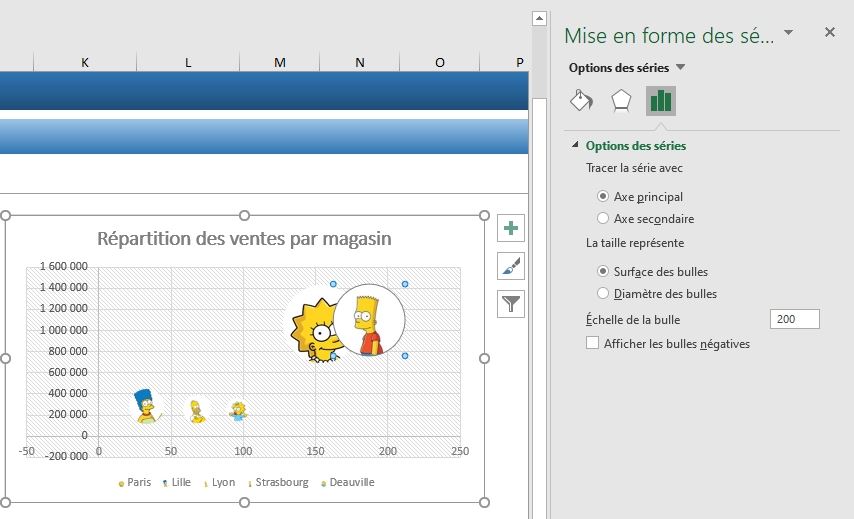This screenshot has height=519, width=854.
Task: Enable Afficher les bulles négatives checkbox
Action: pos(592,343)
